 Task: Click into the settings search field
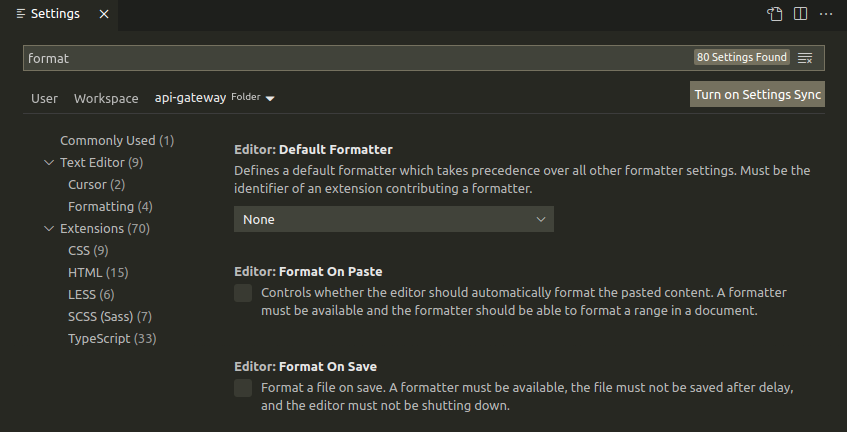tap(350, 58)
